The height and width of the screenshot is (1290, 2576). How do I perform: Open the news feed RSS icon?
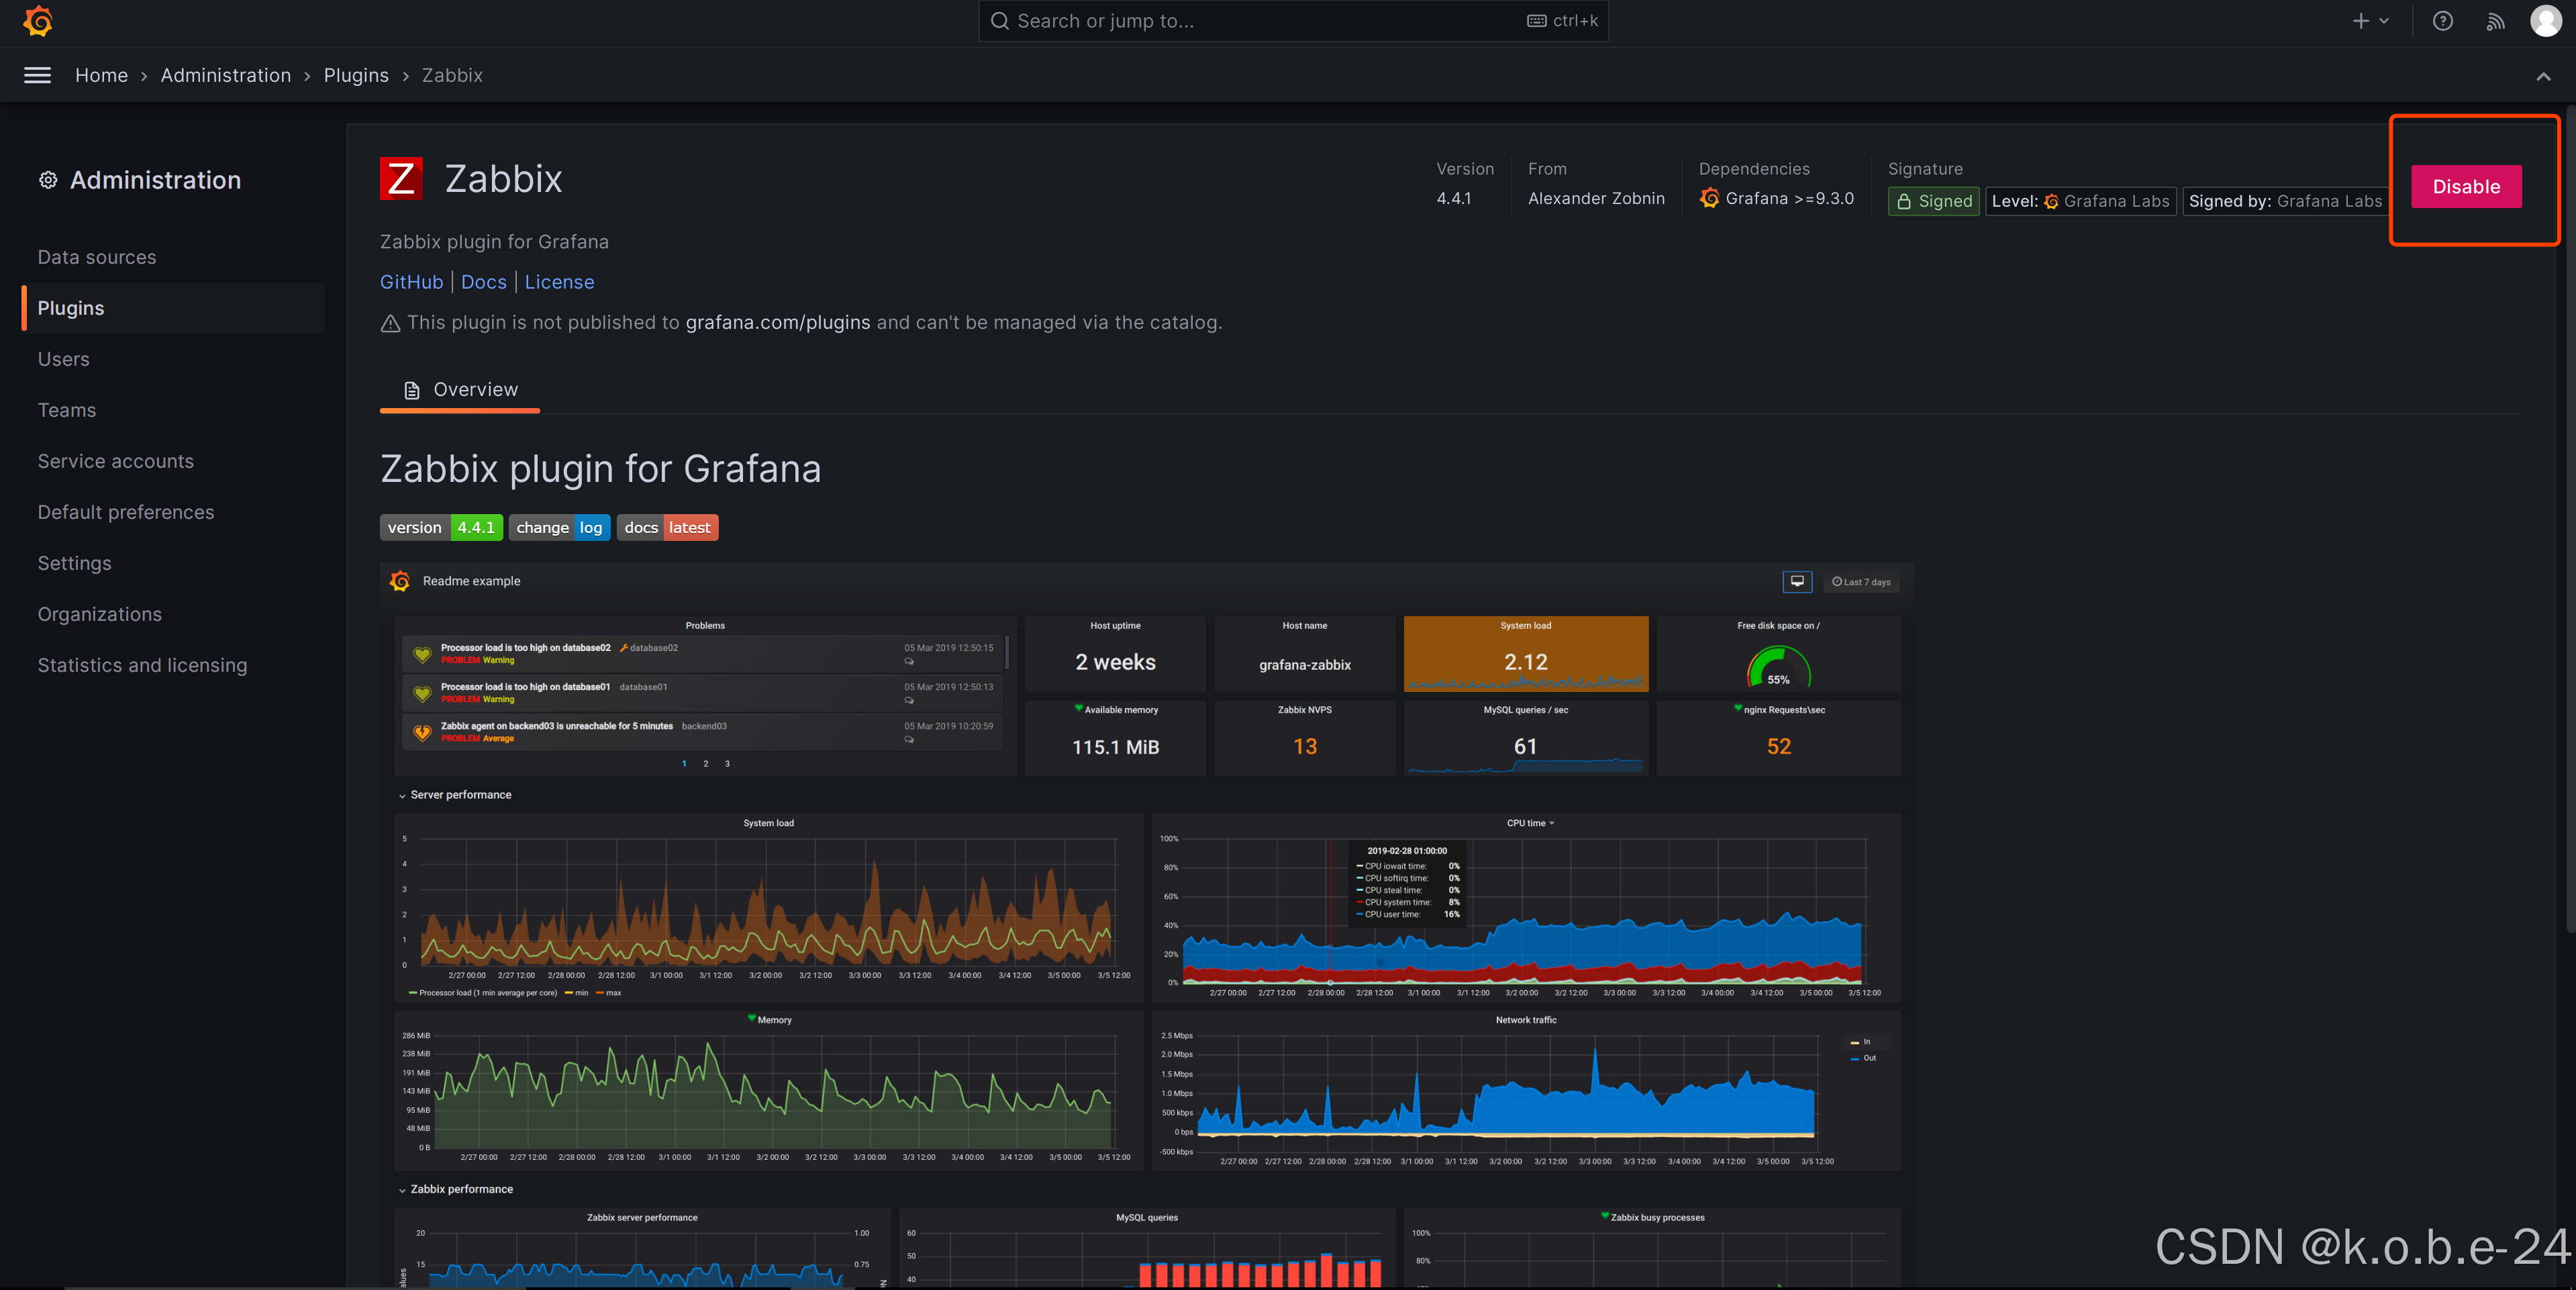[2495, 21]
